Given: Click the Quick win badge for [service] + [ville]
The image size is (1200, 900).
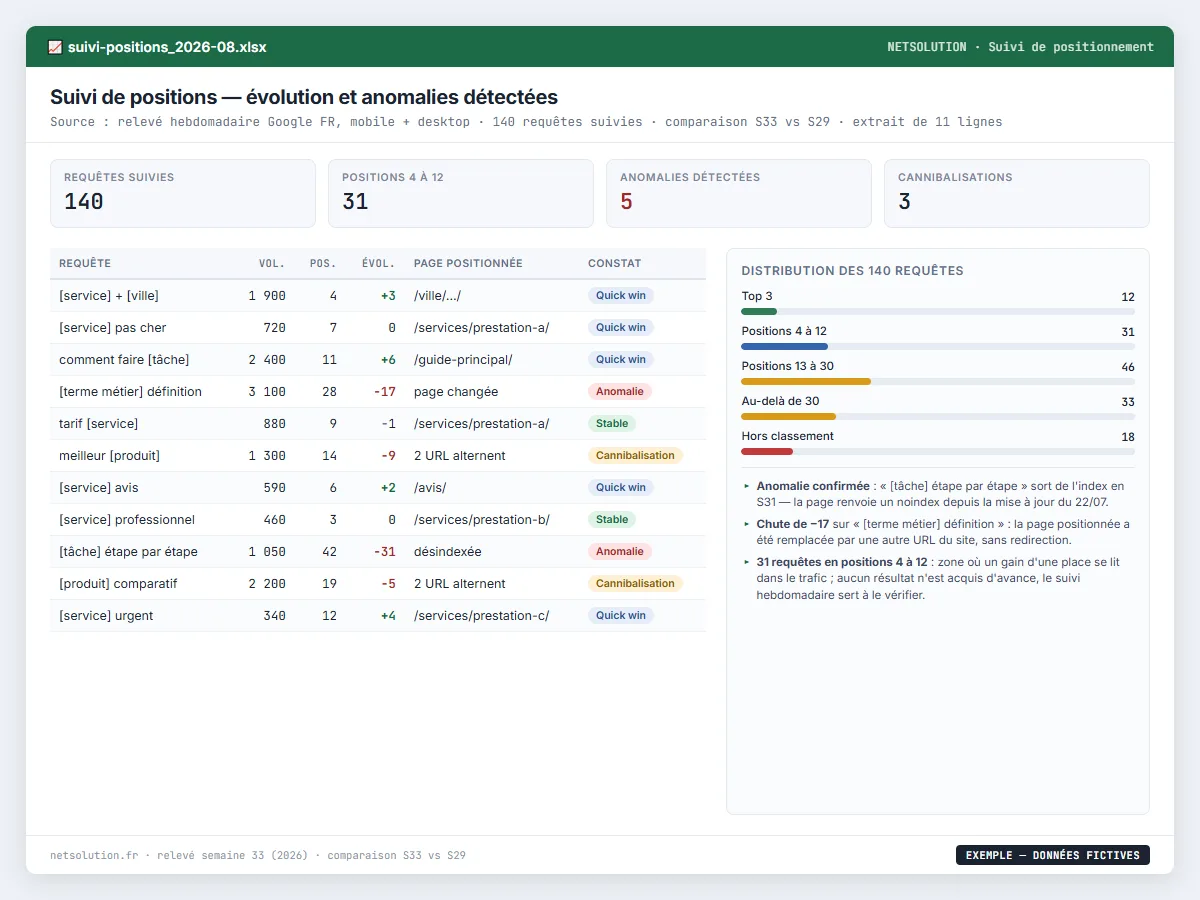Looking at the screenshot, I should [x=621, y=296].
